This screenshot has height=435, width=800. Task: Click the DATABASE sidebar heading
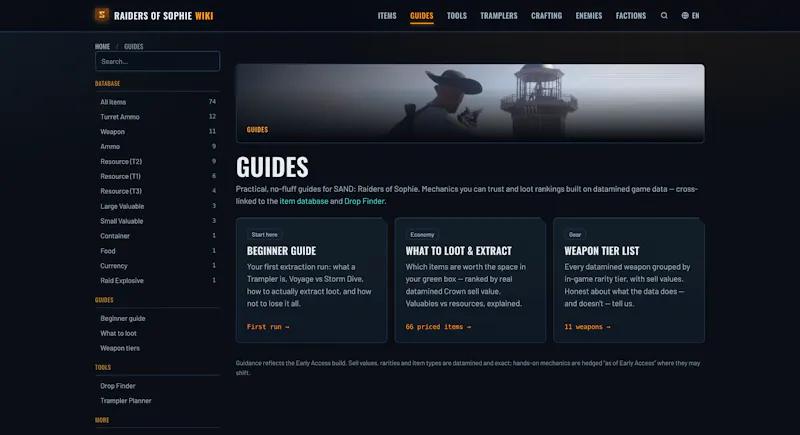[x=107, y=83]
